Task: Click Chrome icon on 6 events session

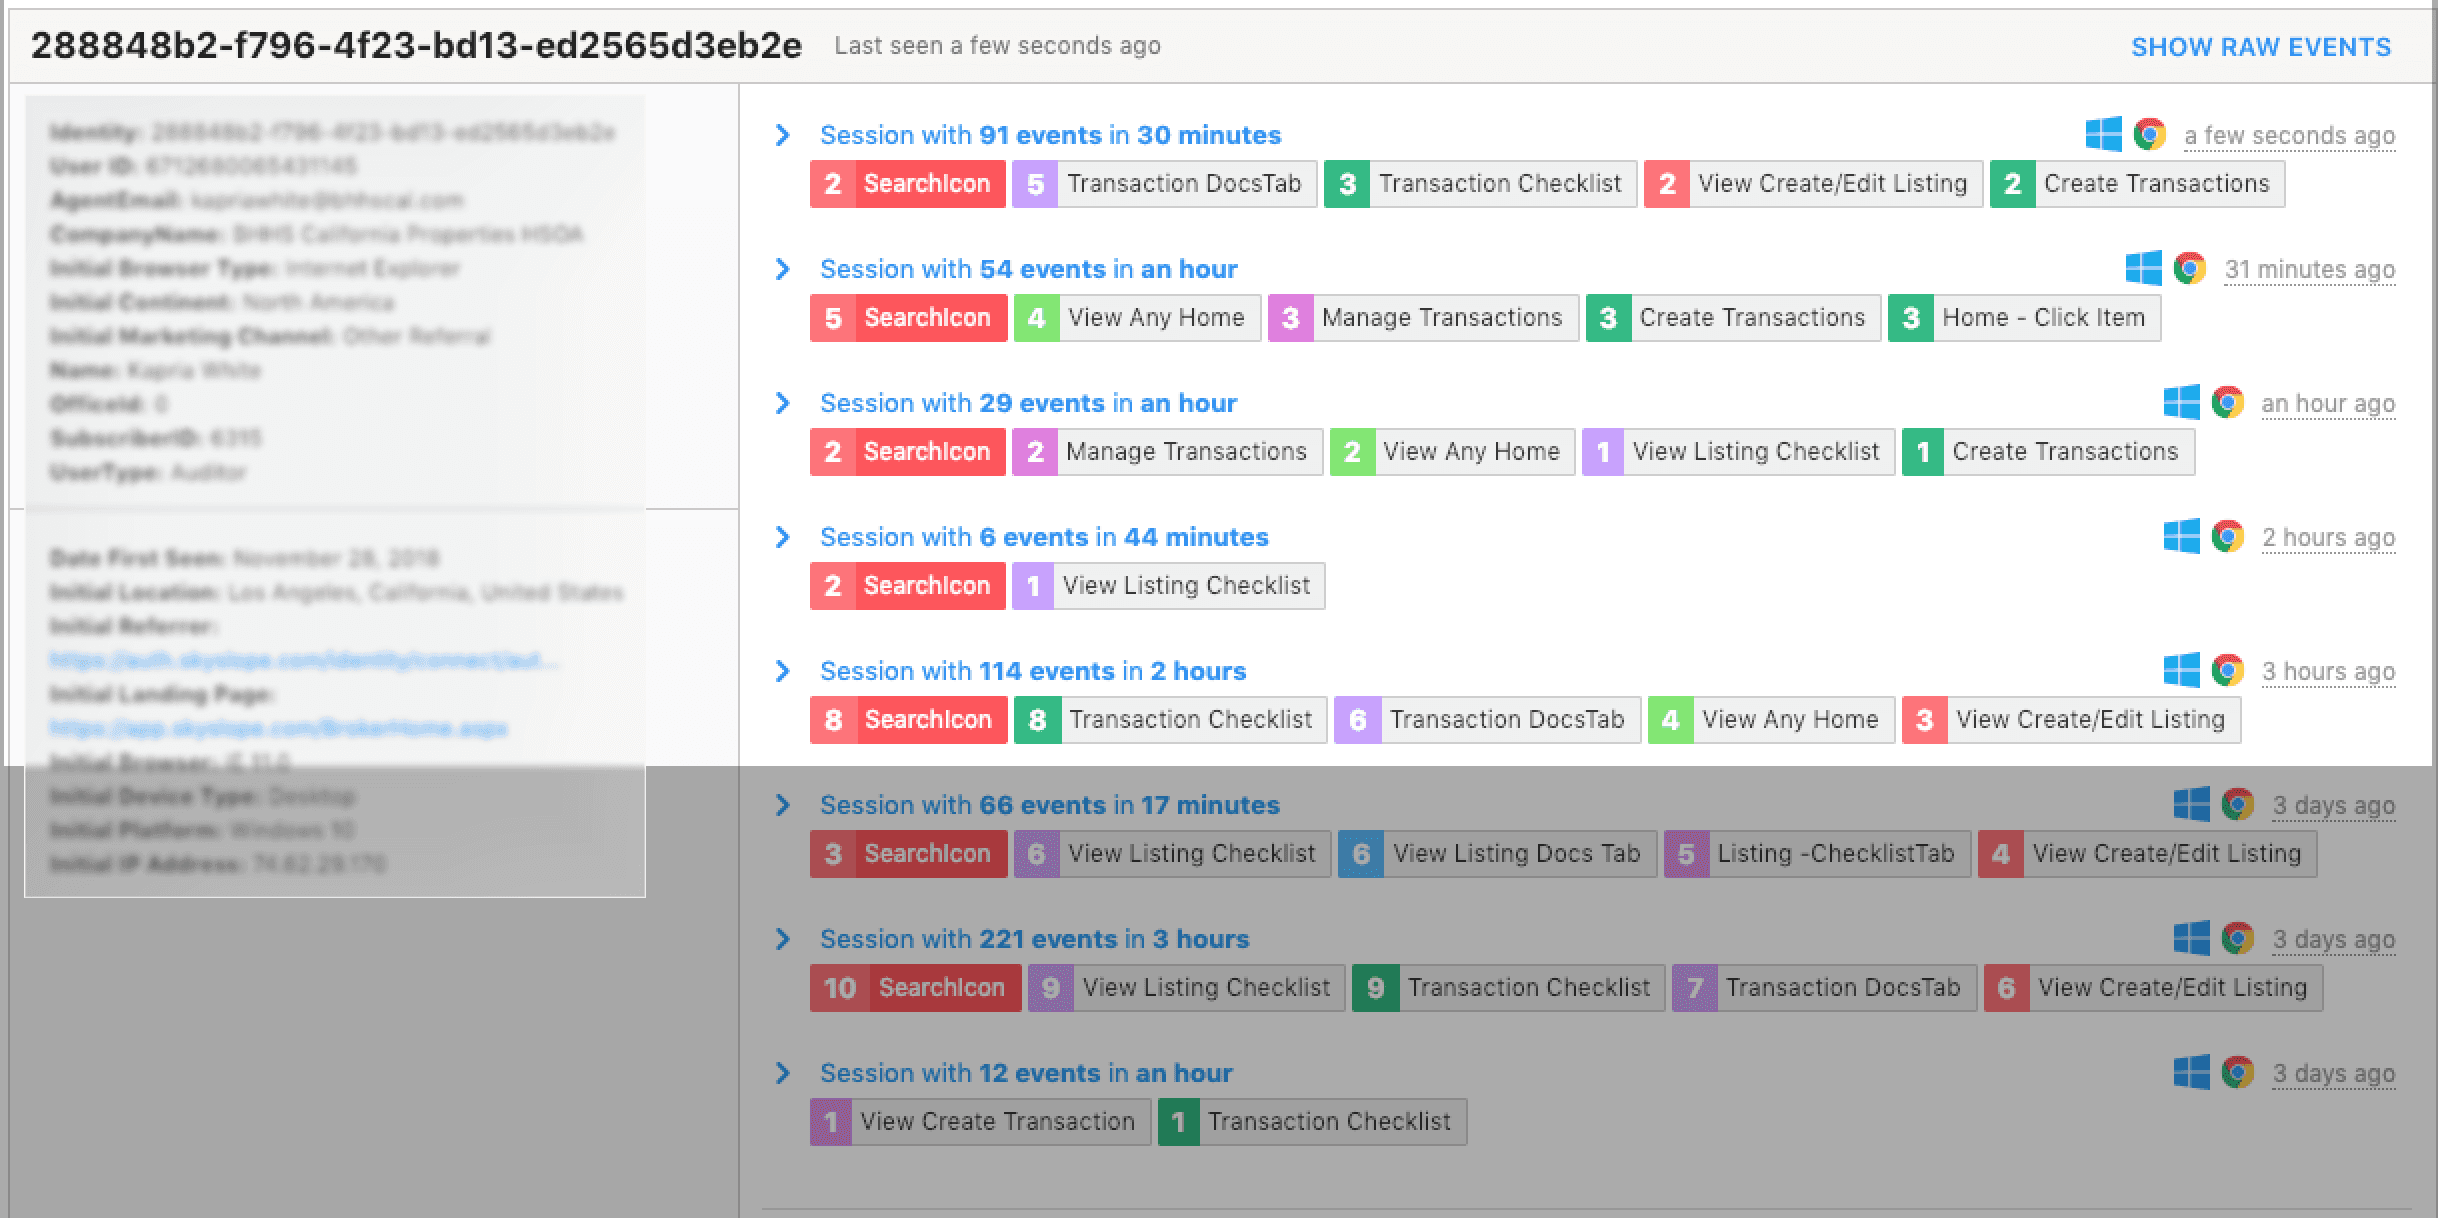Action: [2227, 536]
